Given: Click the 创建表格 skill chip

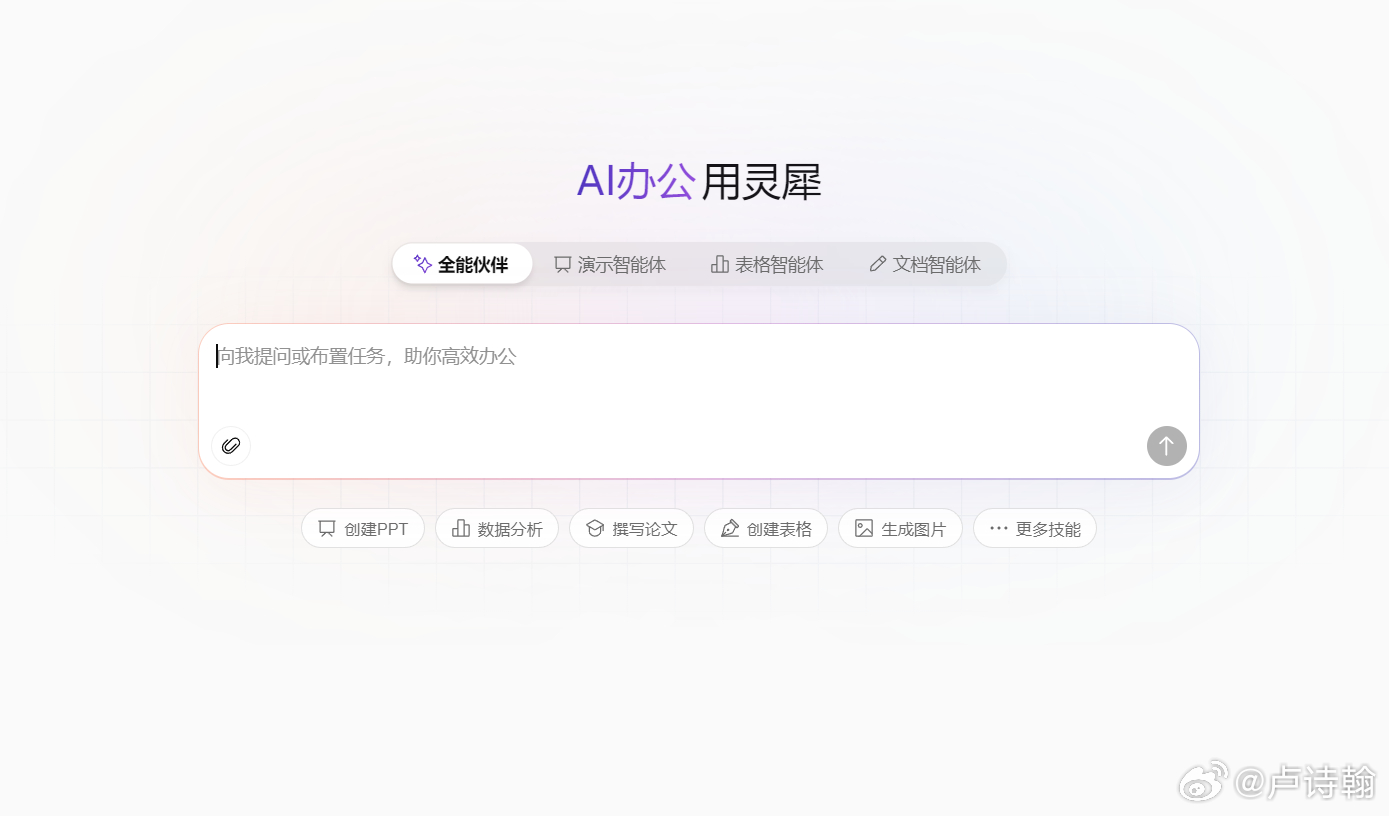Looking at the screenshot, I should [x=766, y=529].
